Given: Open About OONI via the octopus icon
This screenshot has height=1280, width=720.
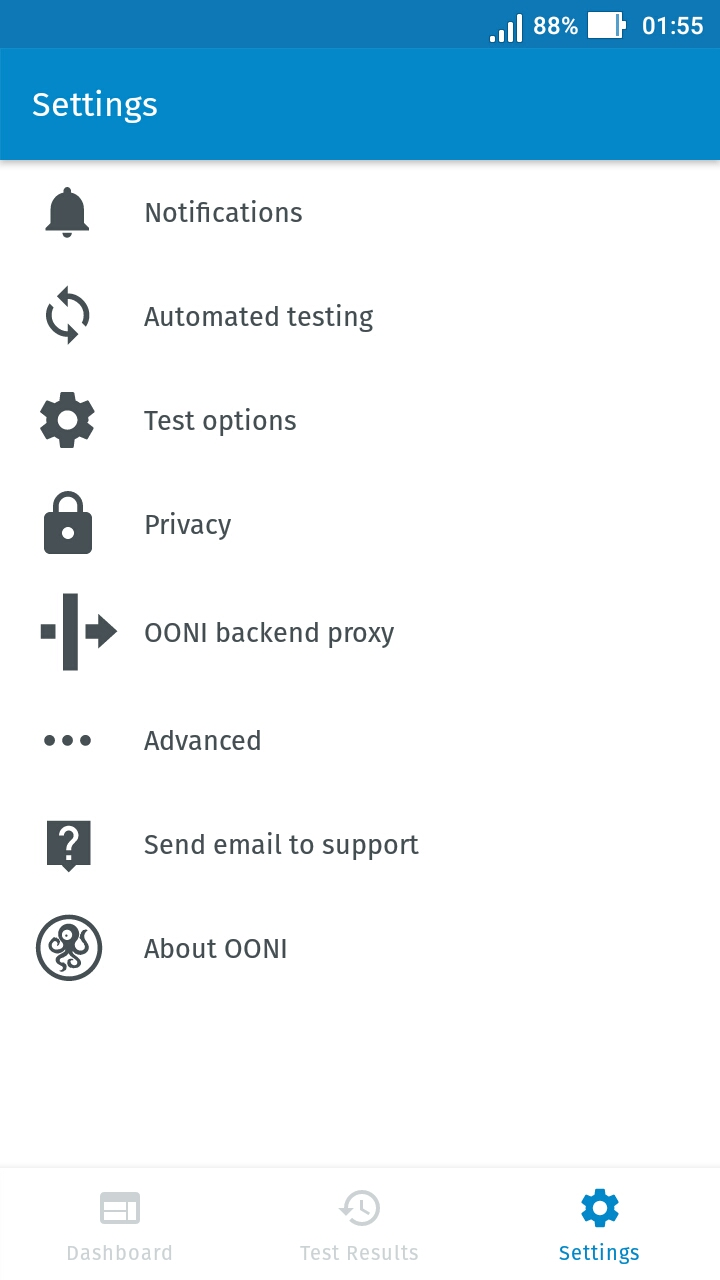Looking at the screenshot, I should (x=68, y=947).
